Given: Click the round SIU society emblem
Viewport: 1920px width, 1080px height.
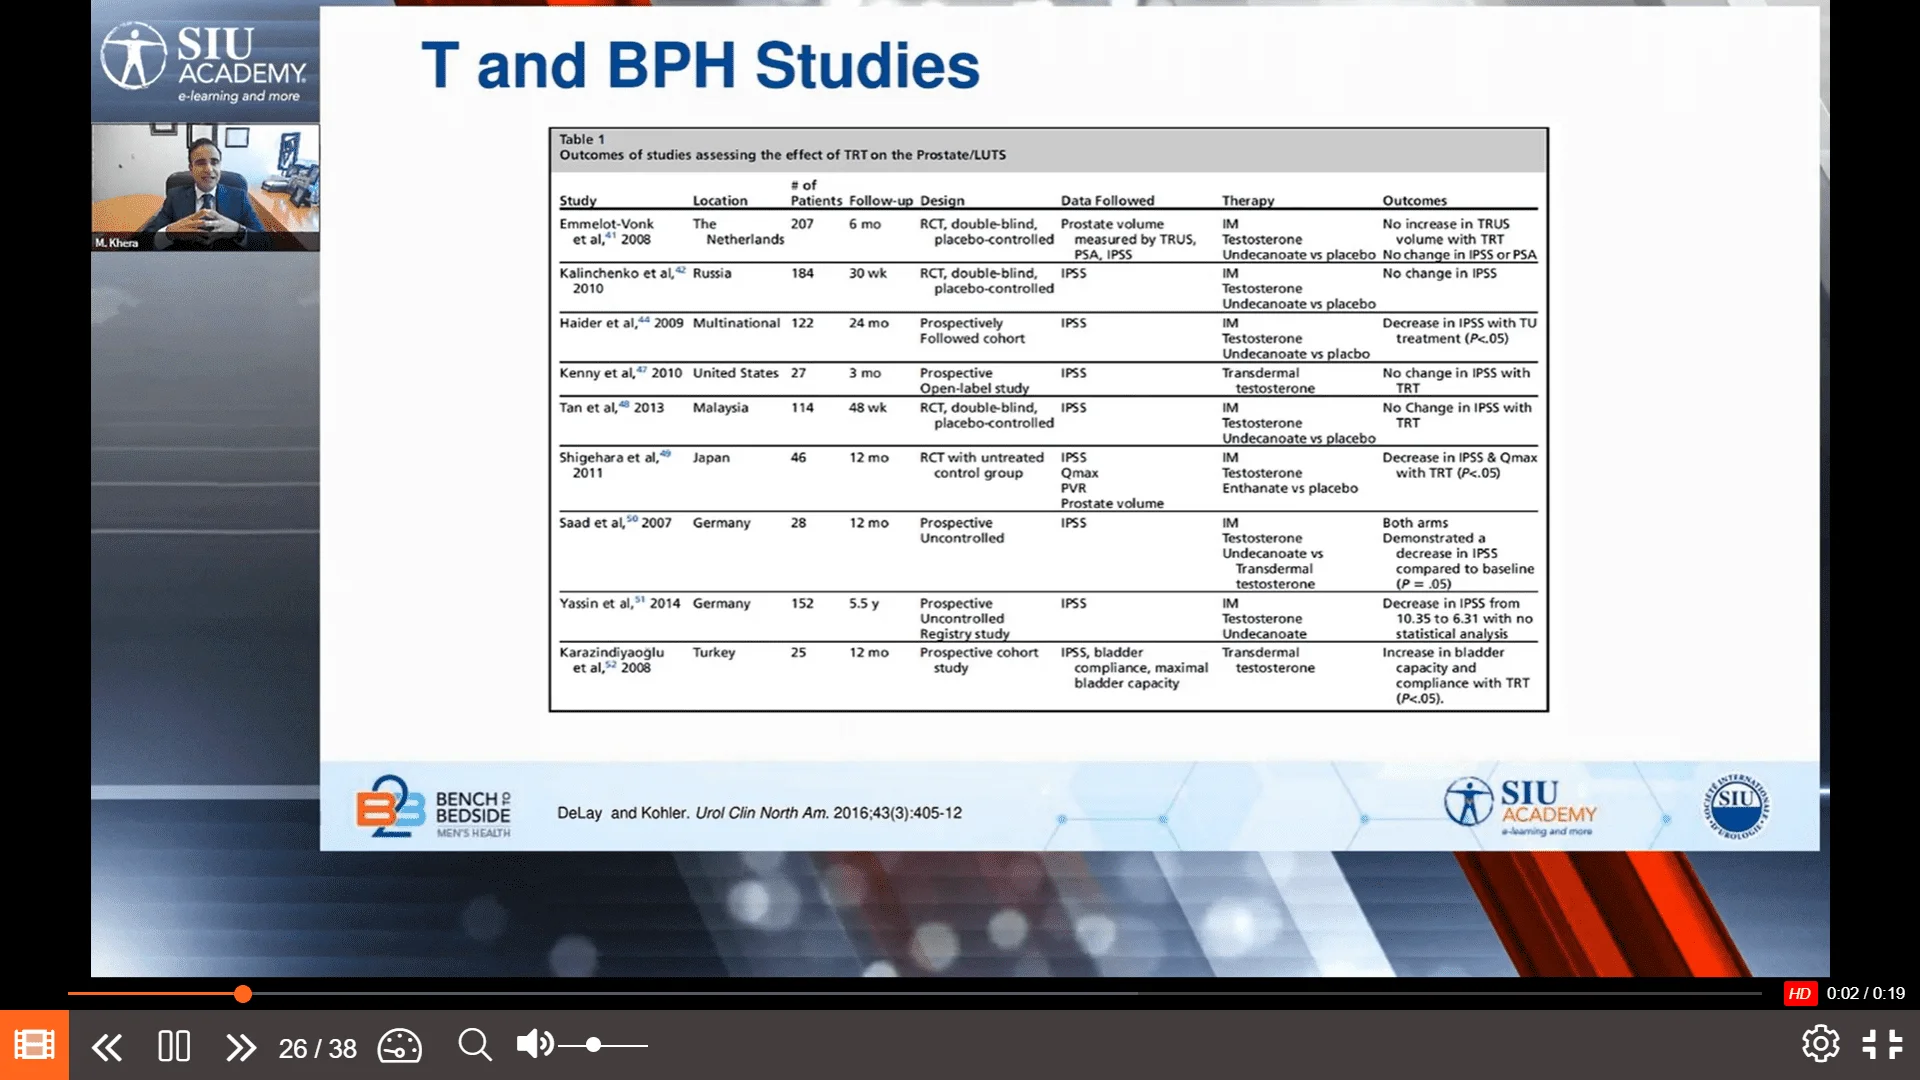Looking at the screenshot, I should pos(1737,805).
